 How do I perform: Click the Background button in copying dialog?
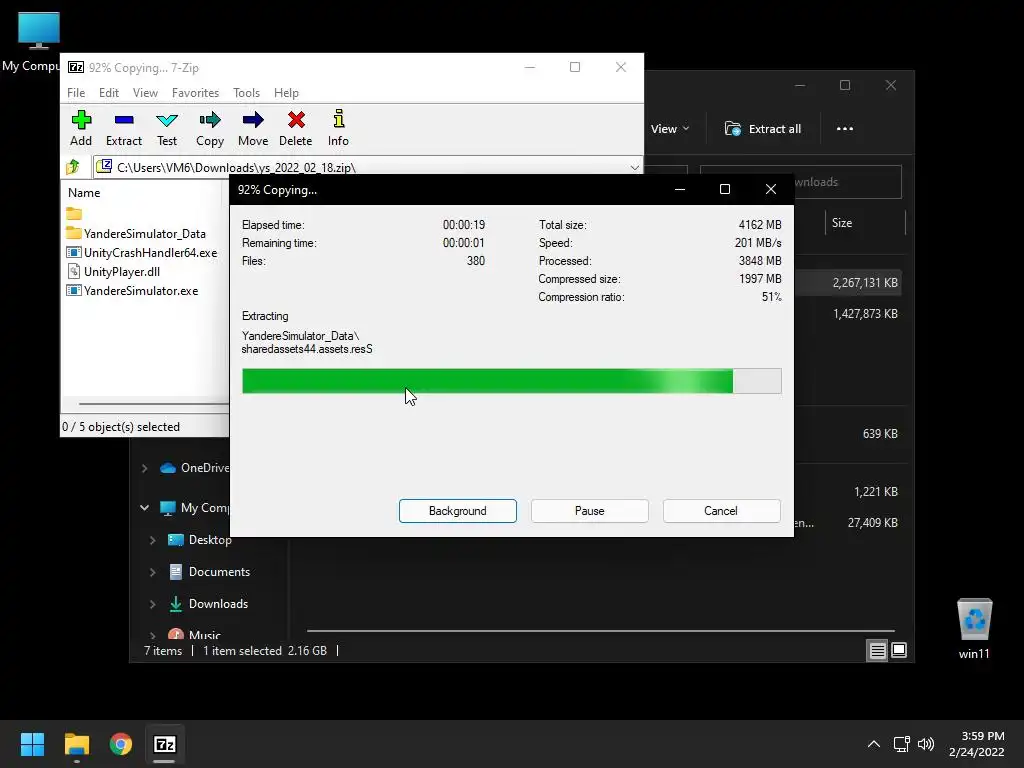(458, 511)
